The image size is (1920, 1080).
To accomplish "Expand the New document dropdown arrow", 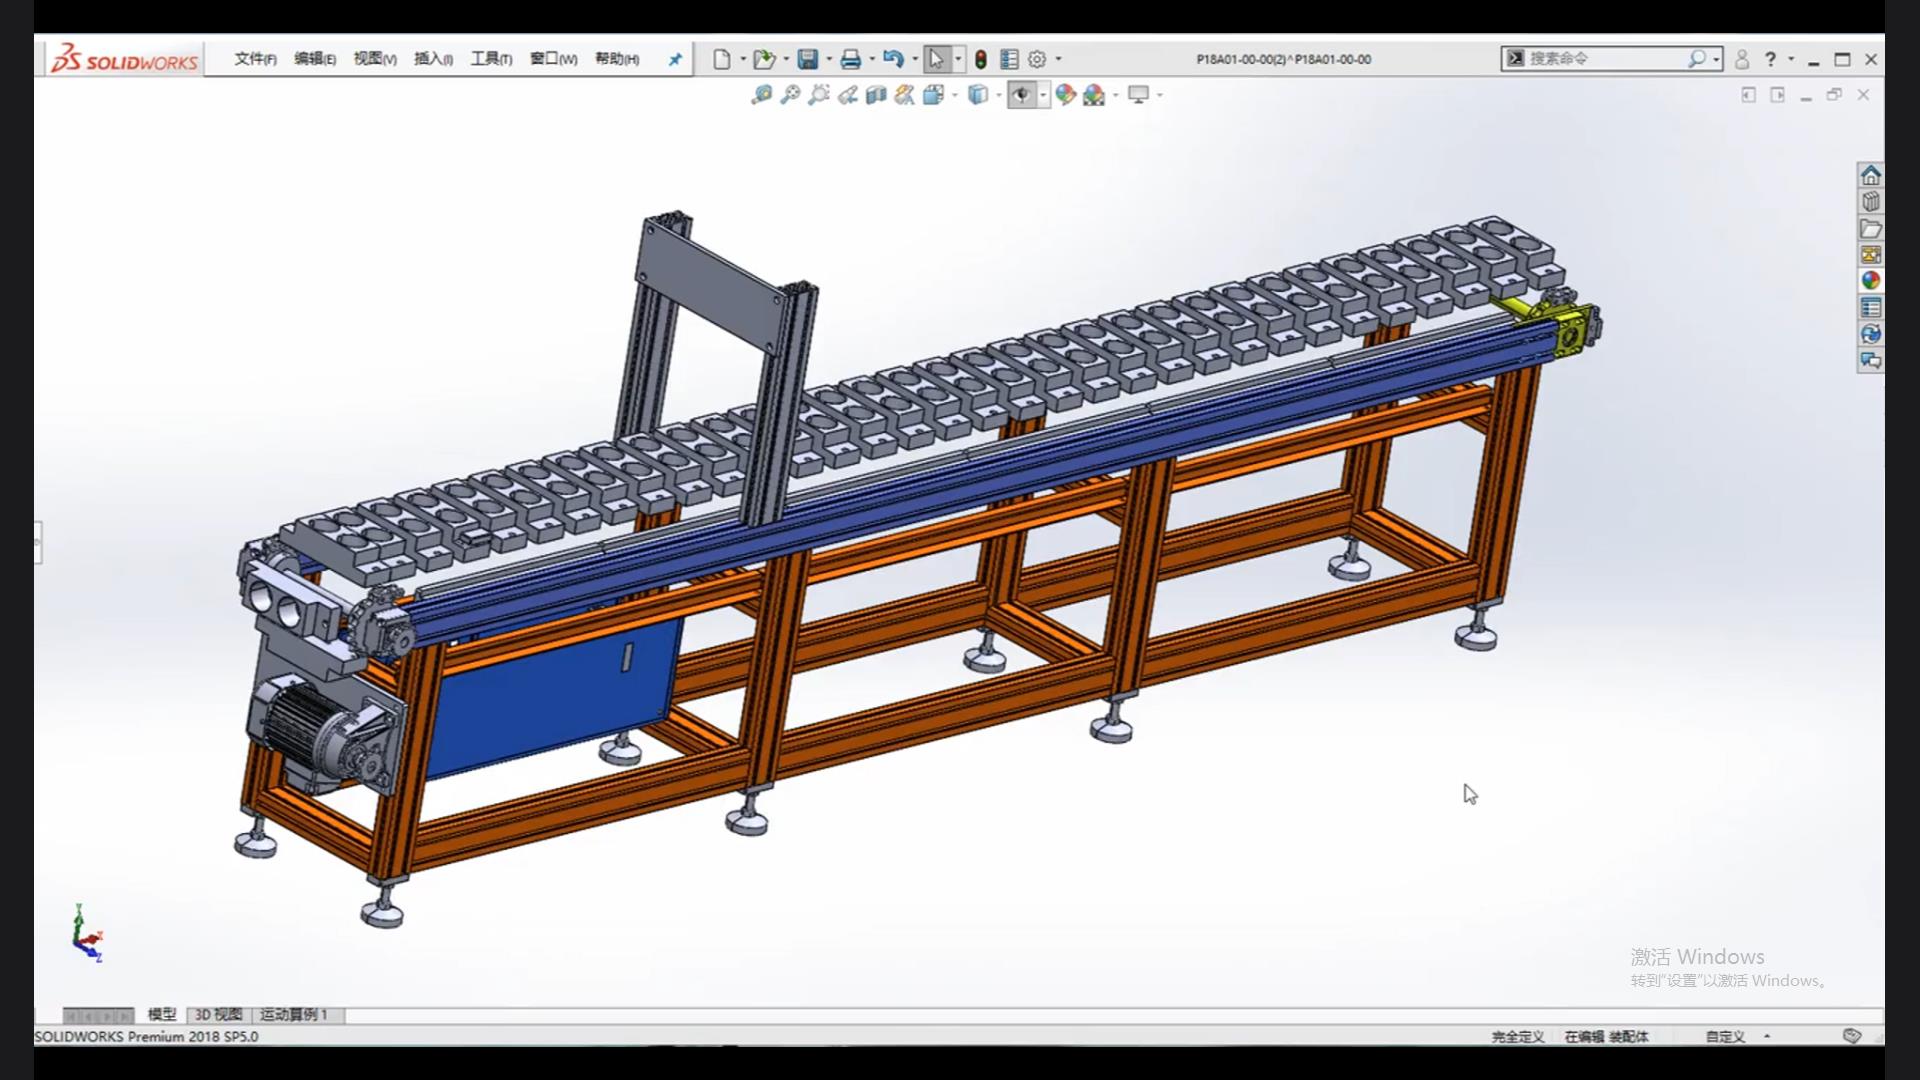I will tap(743, 59).
